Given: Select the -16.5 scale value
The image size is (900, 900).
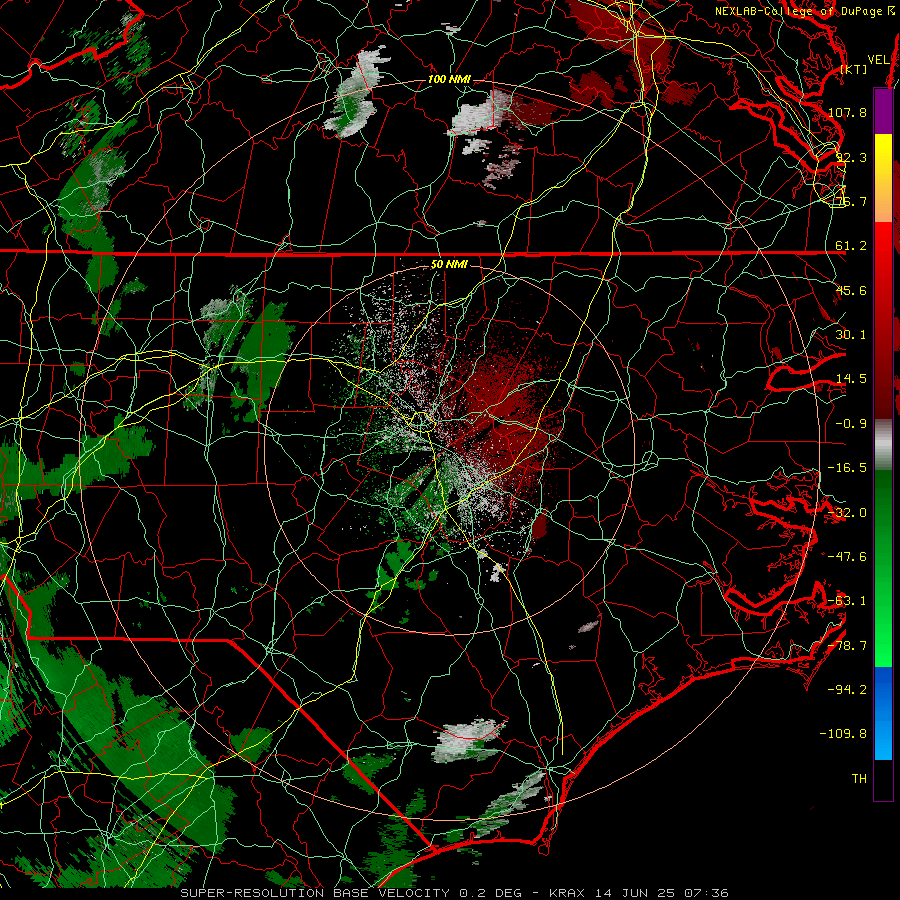Looking at the screenshot, I should click(x=847, y=468).
